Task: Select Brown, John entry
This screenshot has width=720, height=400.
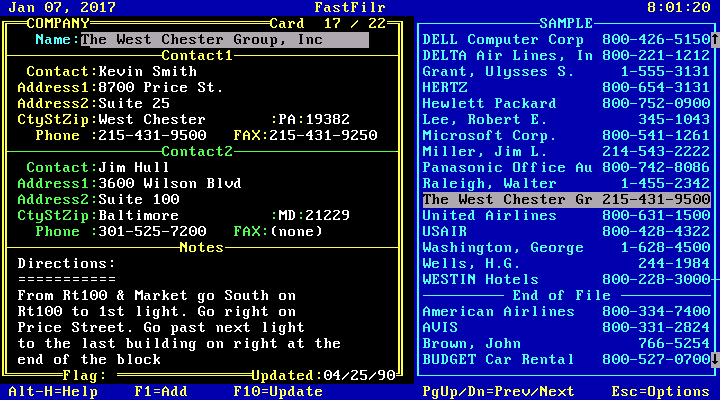Action: click(x=566, y=344)
